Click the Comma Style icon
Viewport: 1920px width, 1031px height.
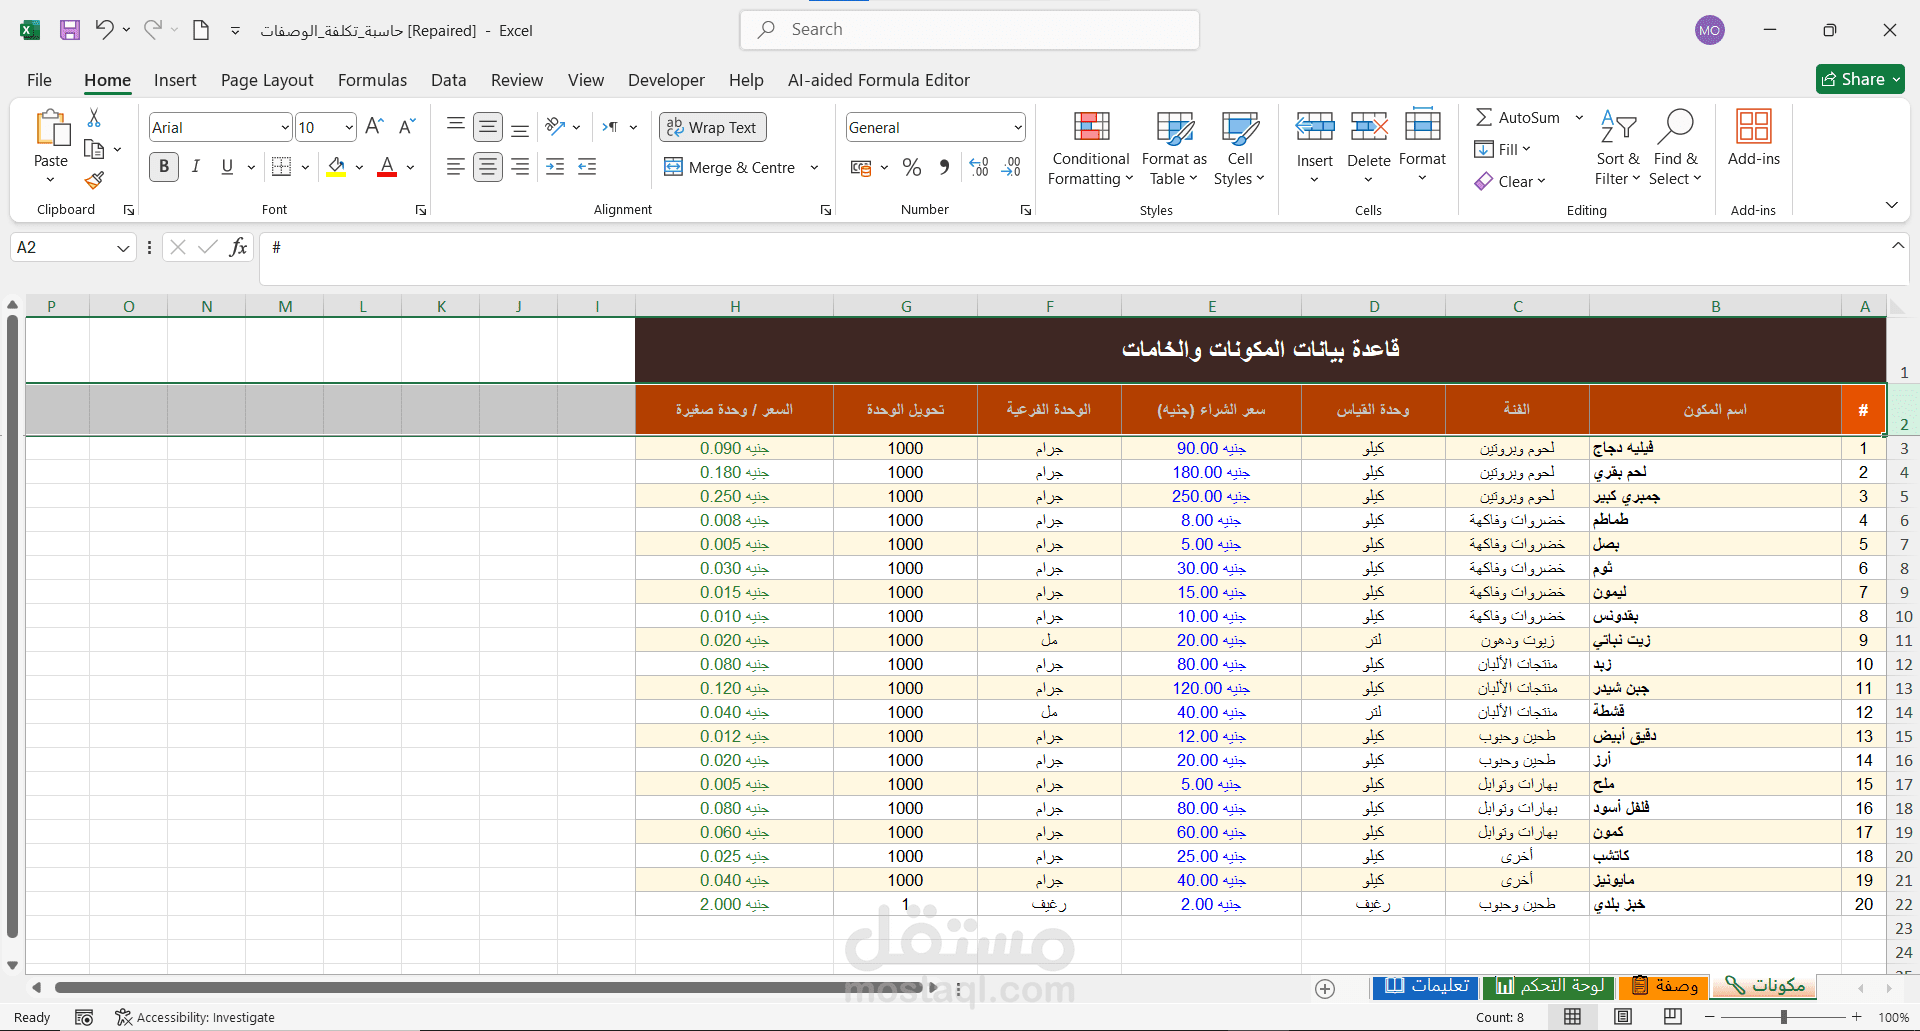pos(944,167)
